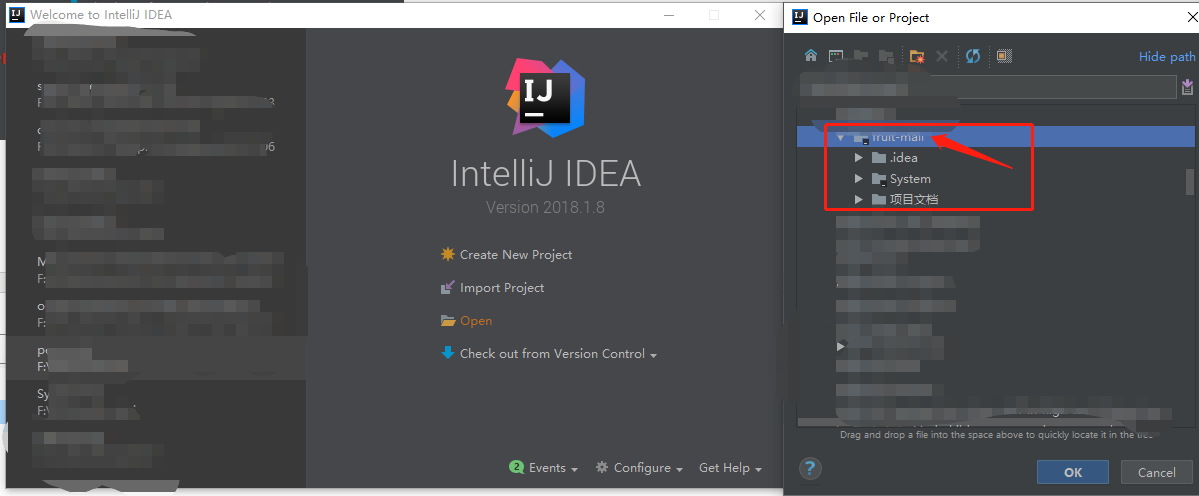Expand the System folder
This screenshot has height=496, width=1199.
tap(859, 179)
